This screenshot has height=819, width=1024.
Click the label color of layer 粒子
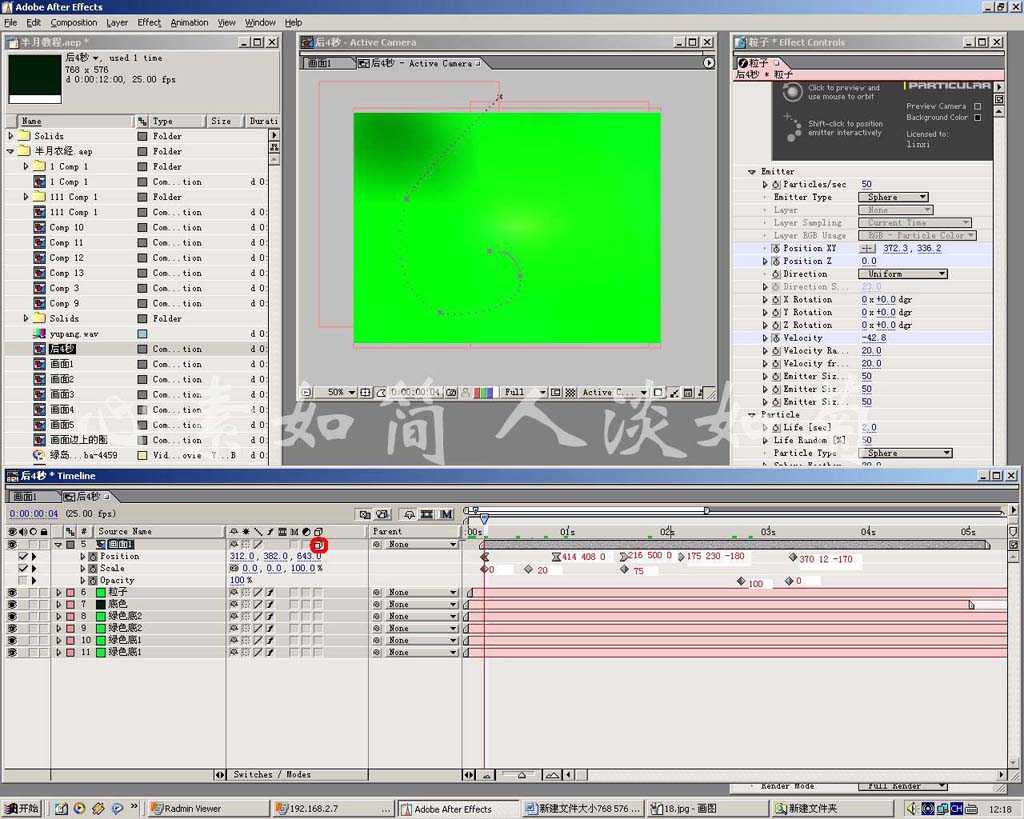click(70, 592)
